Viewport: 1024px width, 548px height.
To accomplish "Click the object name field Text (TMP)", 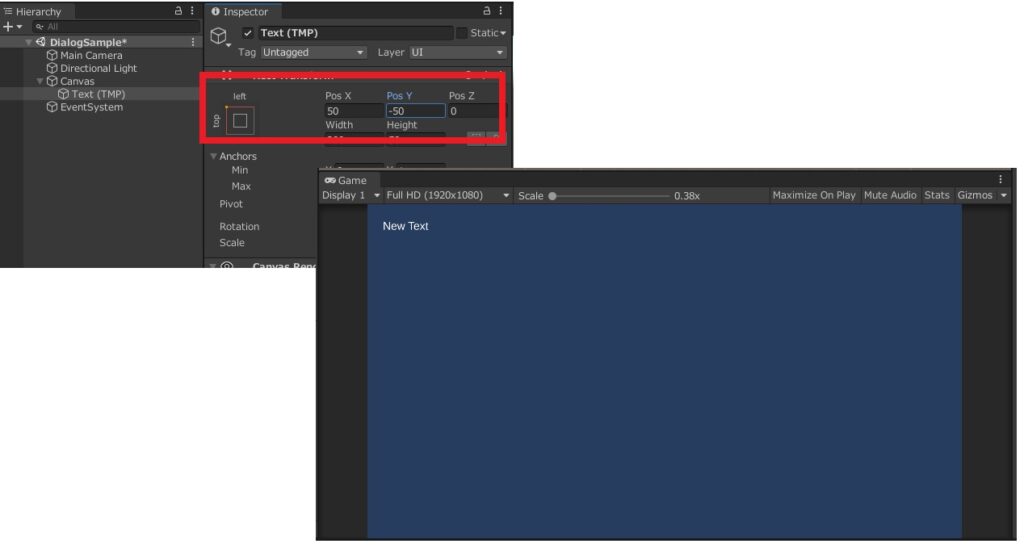I will (x=355, y=33).
